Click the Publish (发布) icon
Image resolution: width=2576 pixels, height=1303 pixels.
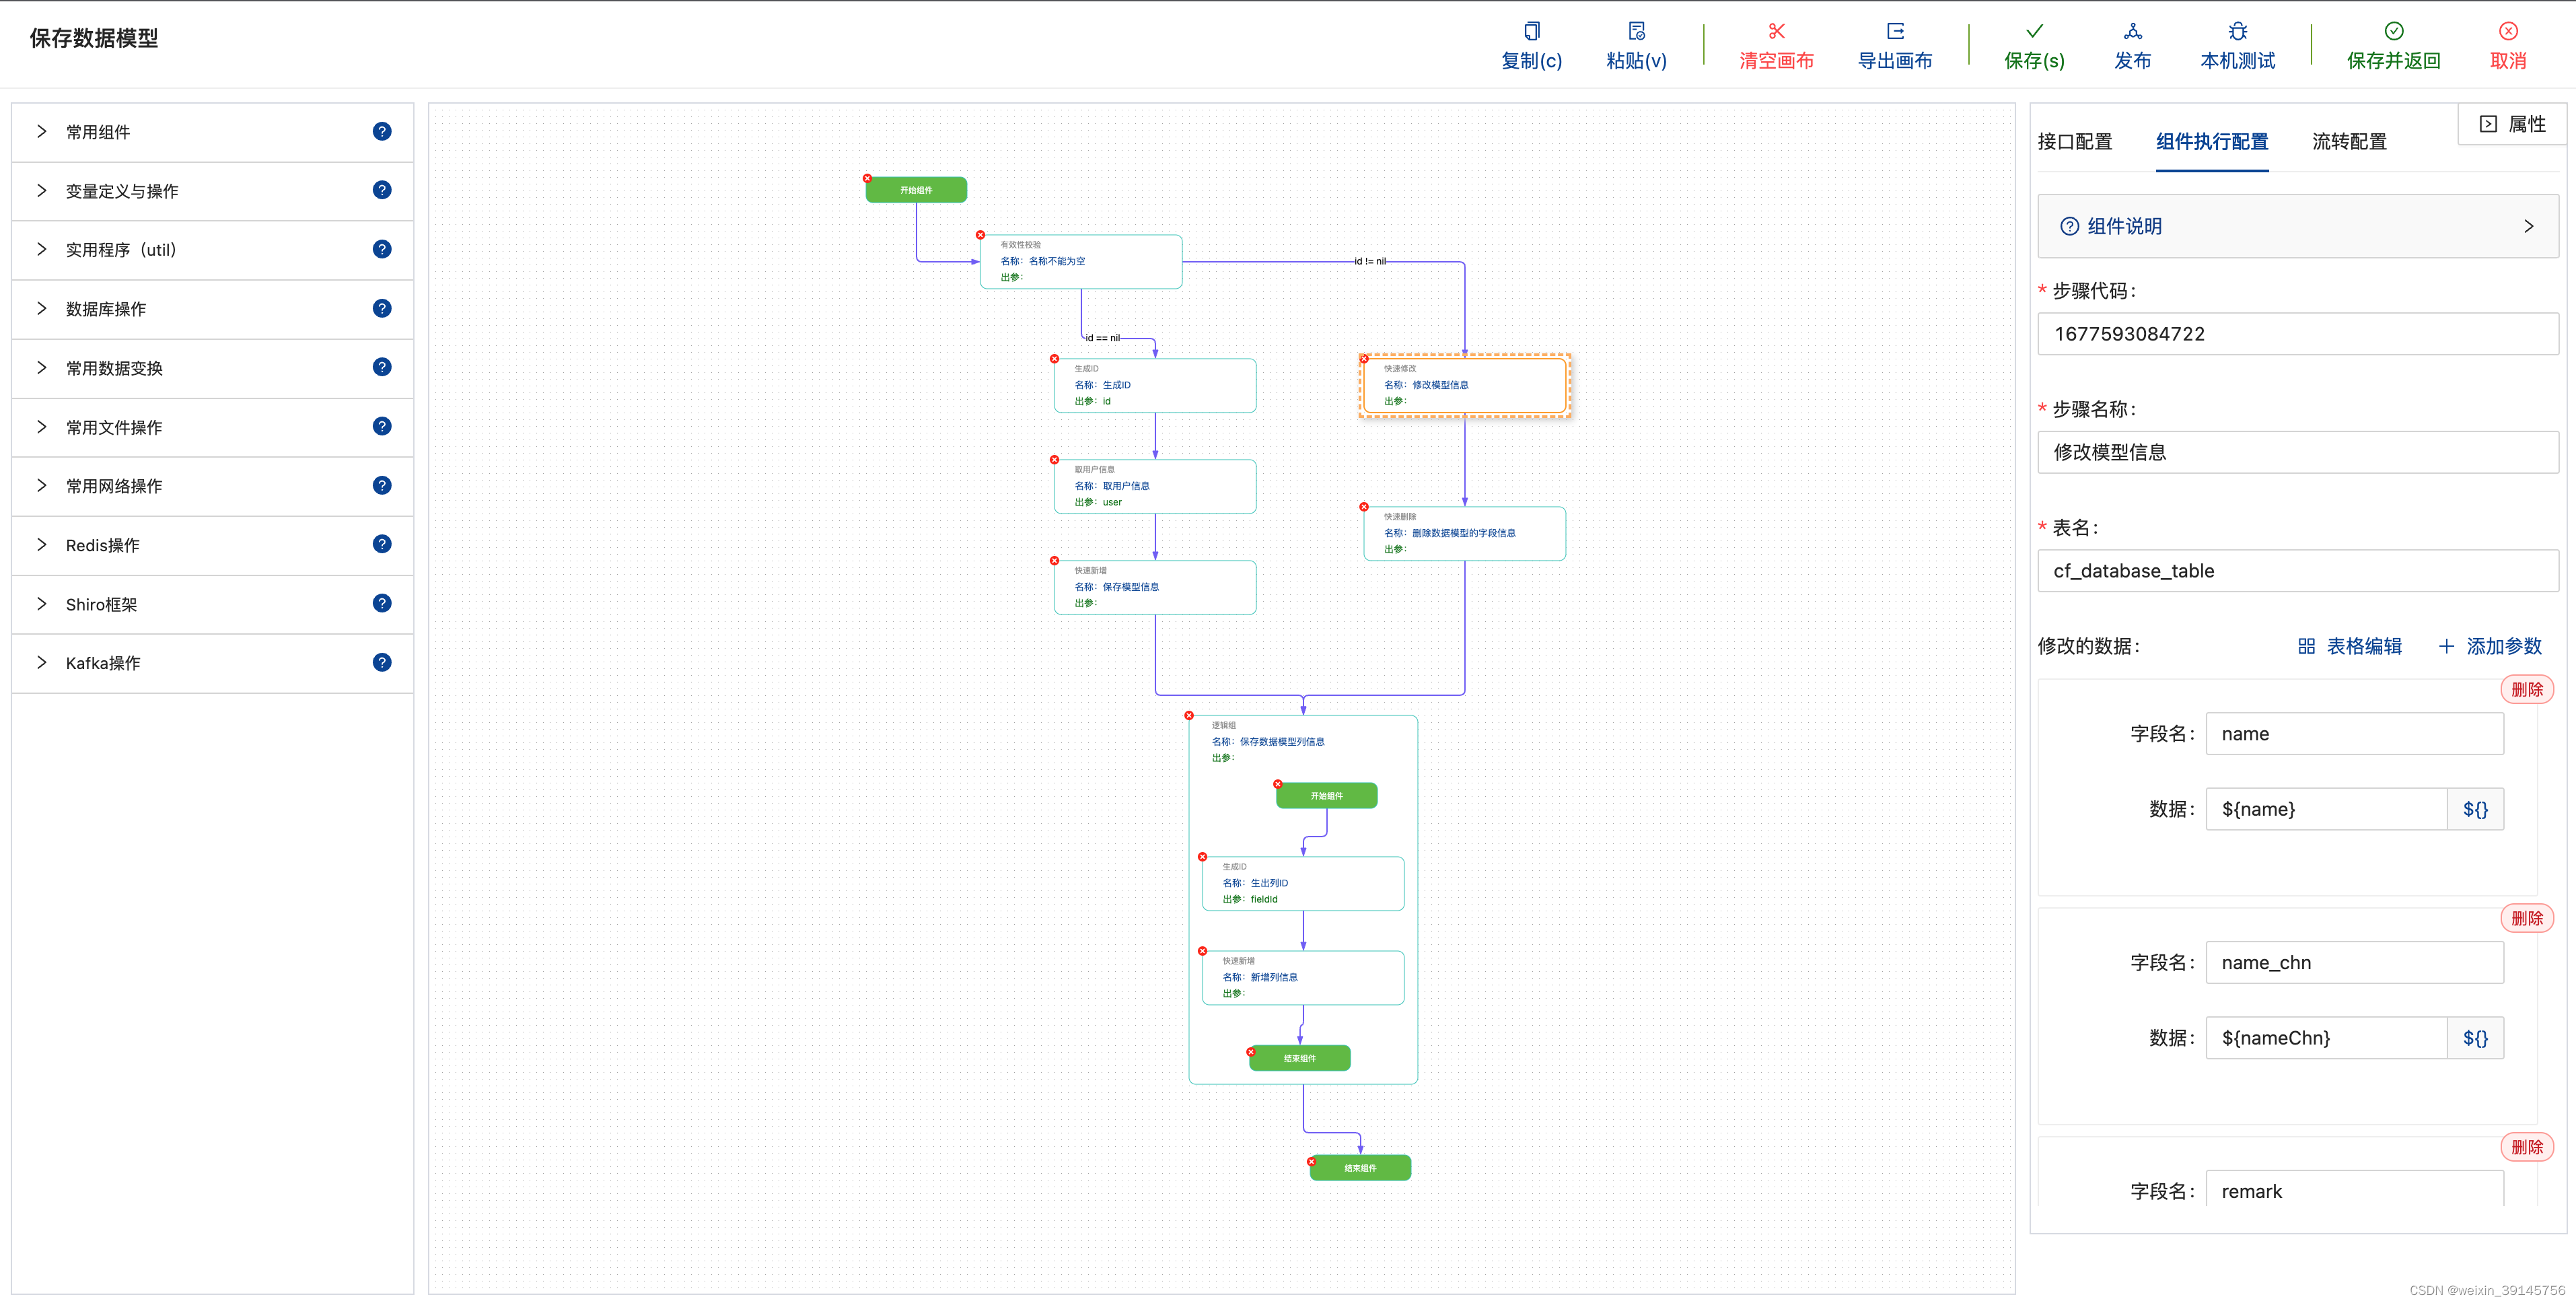pos(2132,31)
